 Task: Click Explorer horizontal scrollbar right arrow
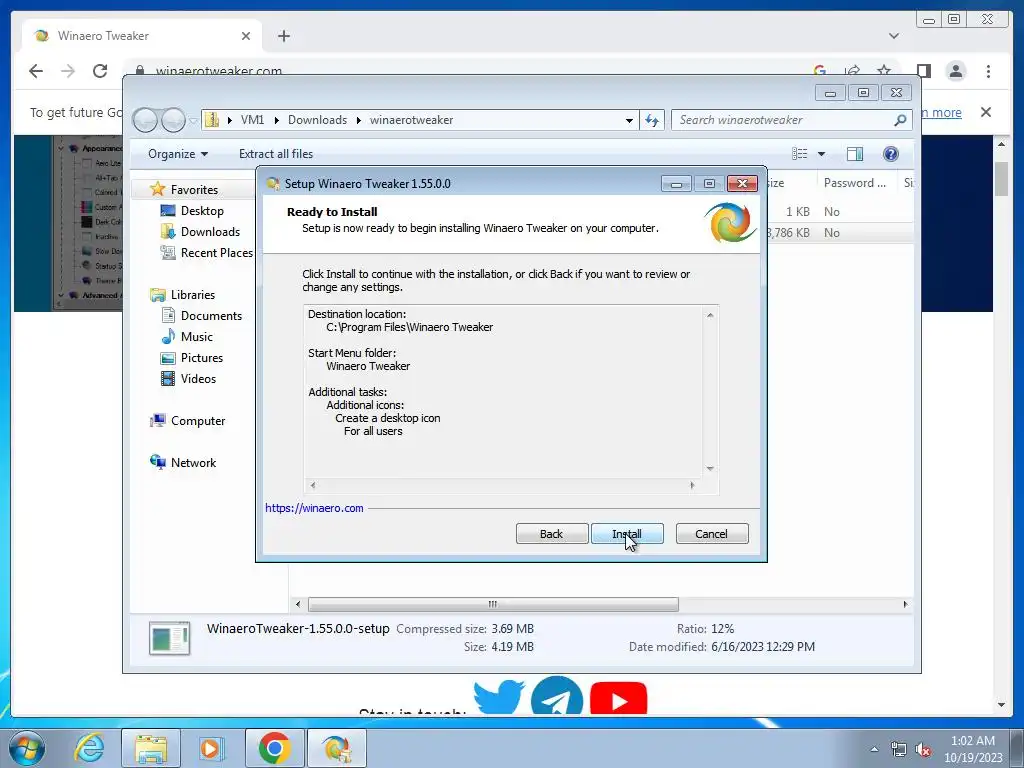(905, 604)
